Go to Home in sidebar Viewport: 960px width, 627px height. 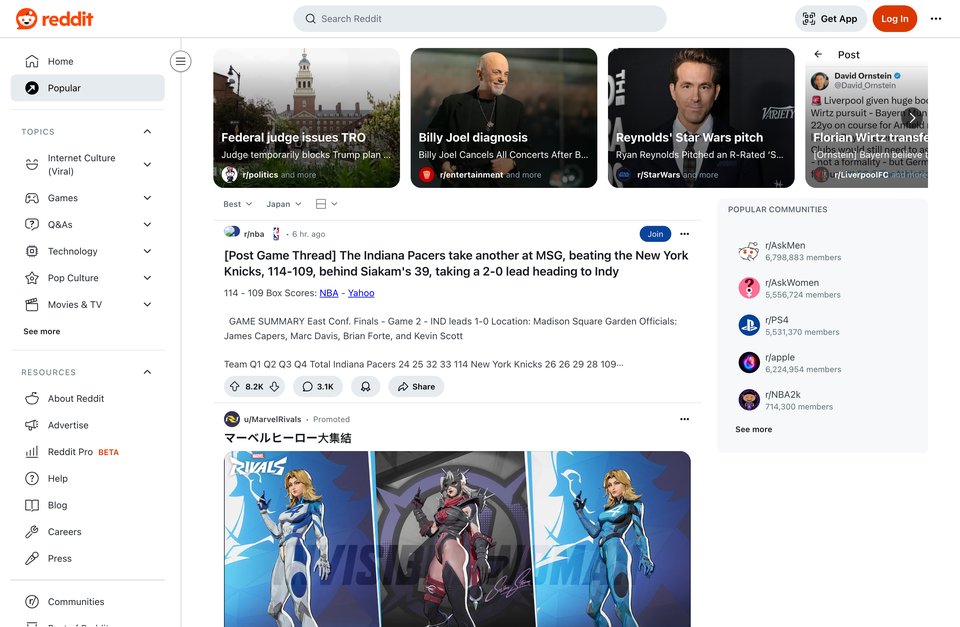click(x=88, y=61)
